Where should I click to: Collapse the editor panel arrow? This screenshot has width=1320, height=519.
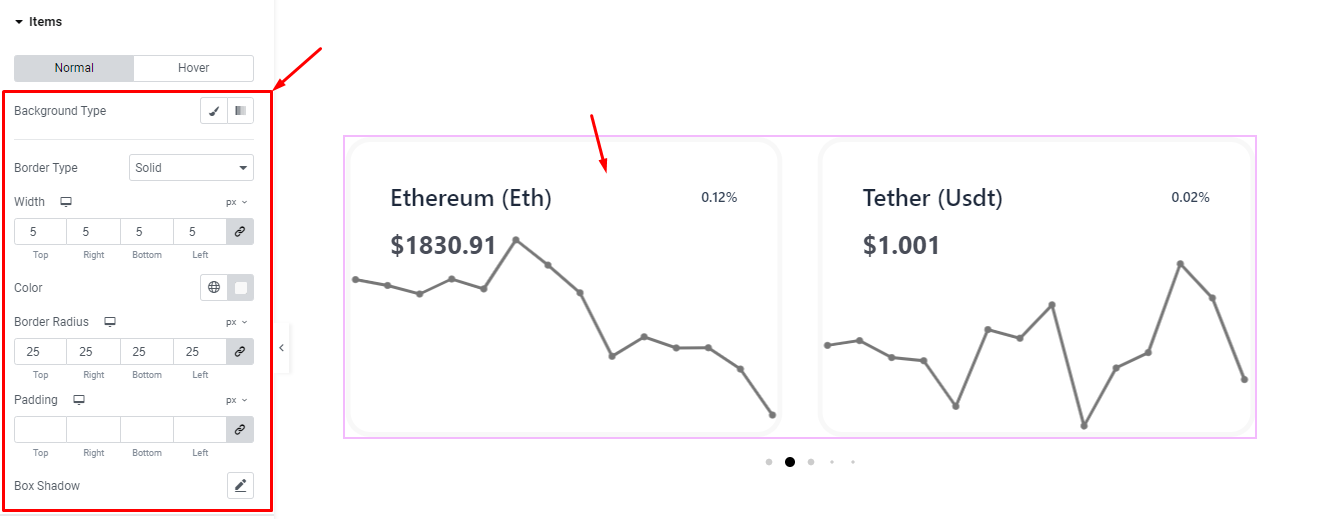point(282,348)
